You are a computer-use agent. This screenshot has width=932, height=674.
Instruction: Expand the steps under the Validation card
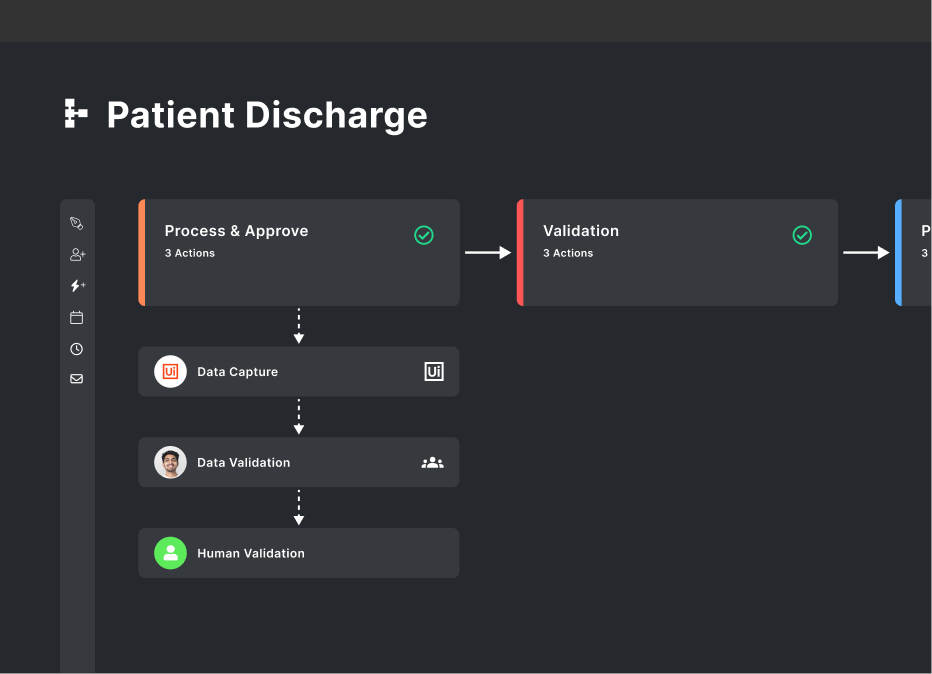[x=677, y=252]
